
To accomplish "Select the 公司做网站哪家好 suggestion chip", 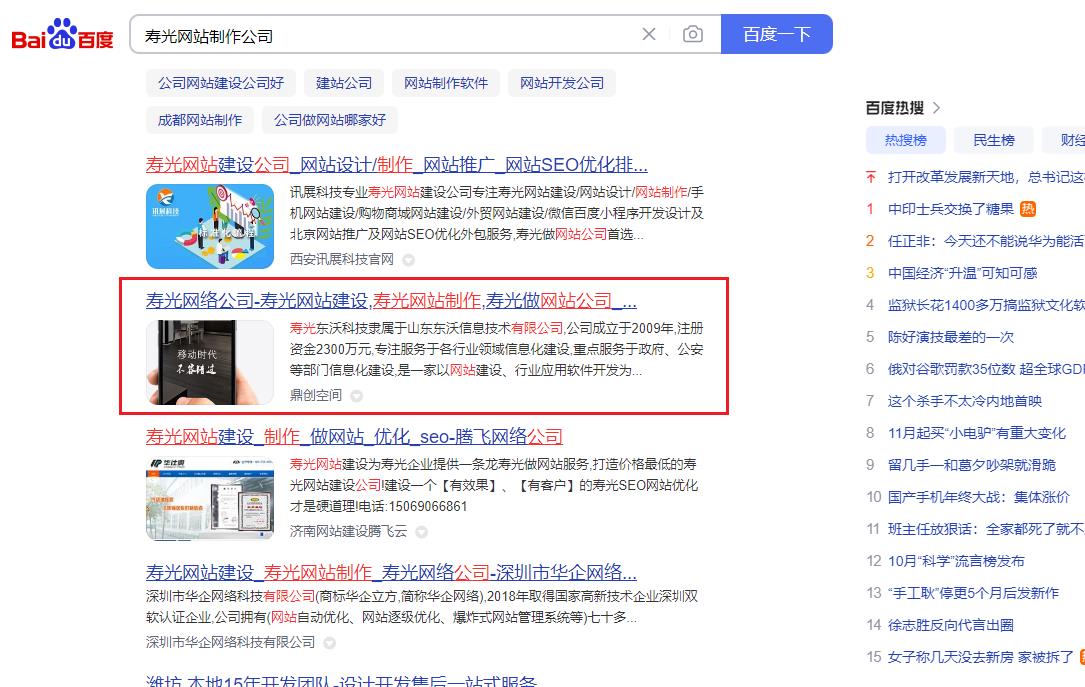I will coord(329,120).
